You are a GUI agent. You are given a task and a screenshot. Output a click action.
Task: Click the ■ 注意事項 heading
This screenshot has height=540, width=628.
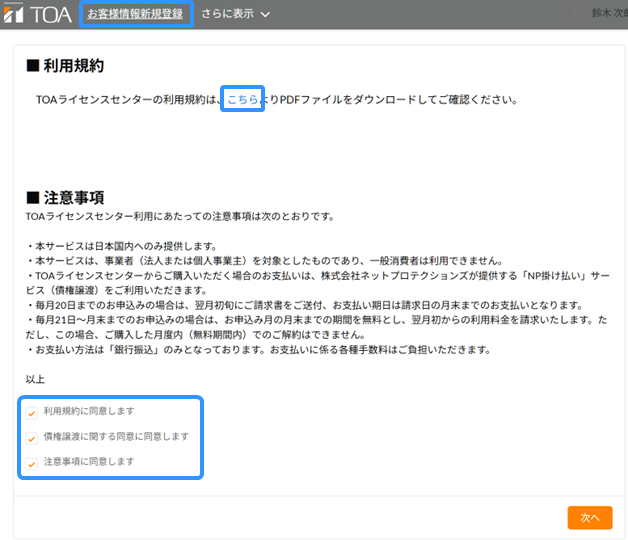65,197
